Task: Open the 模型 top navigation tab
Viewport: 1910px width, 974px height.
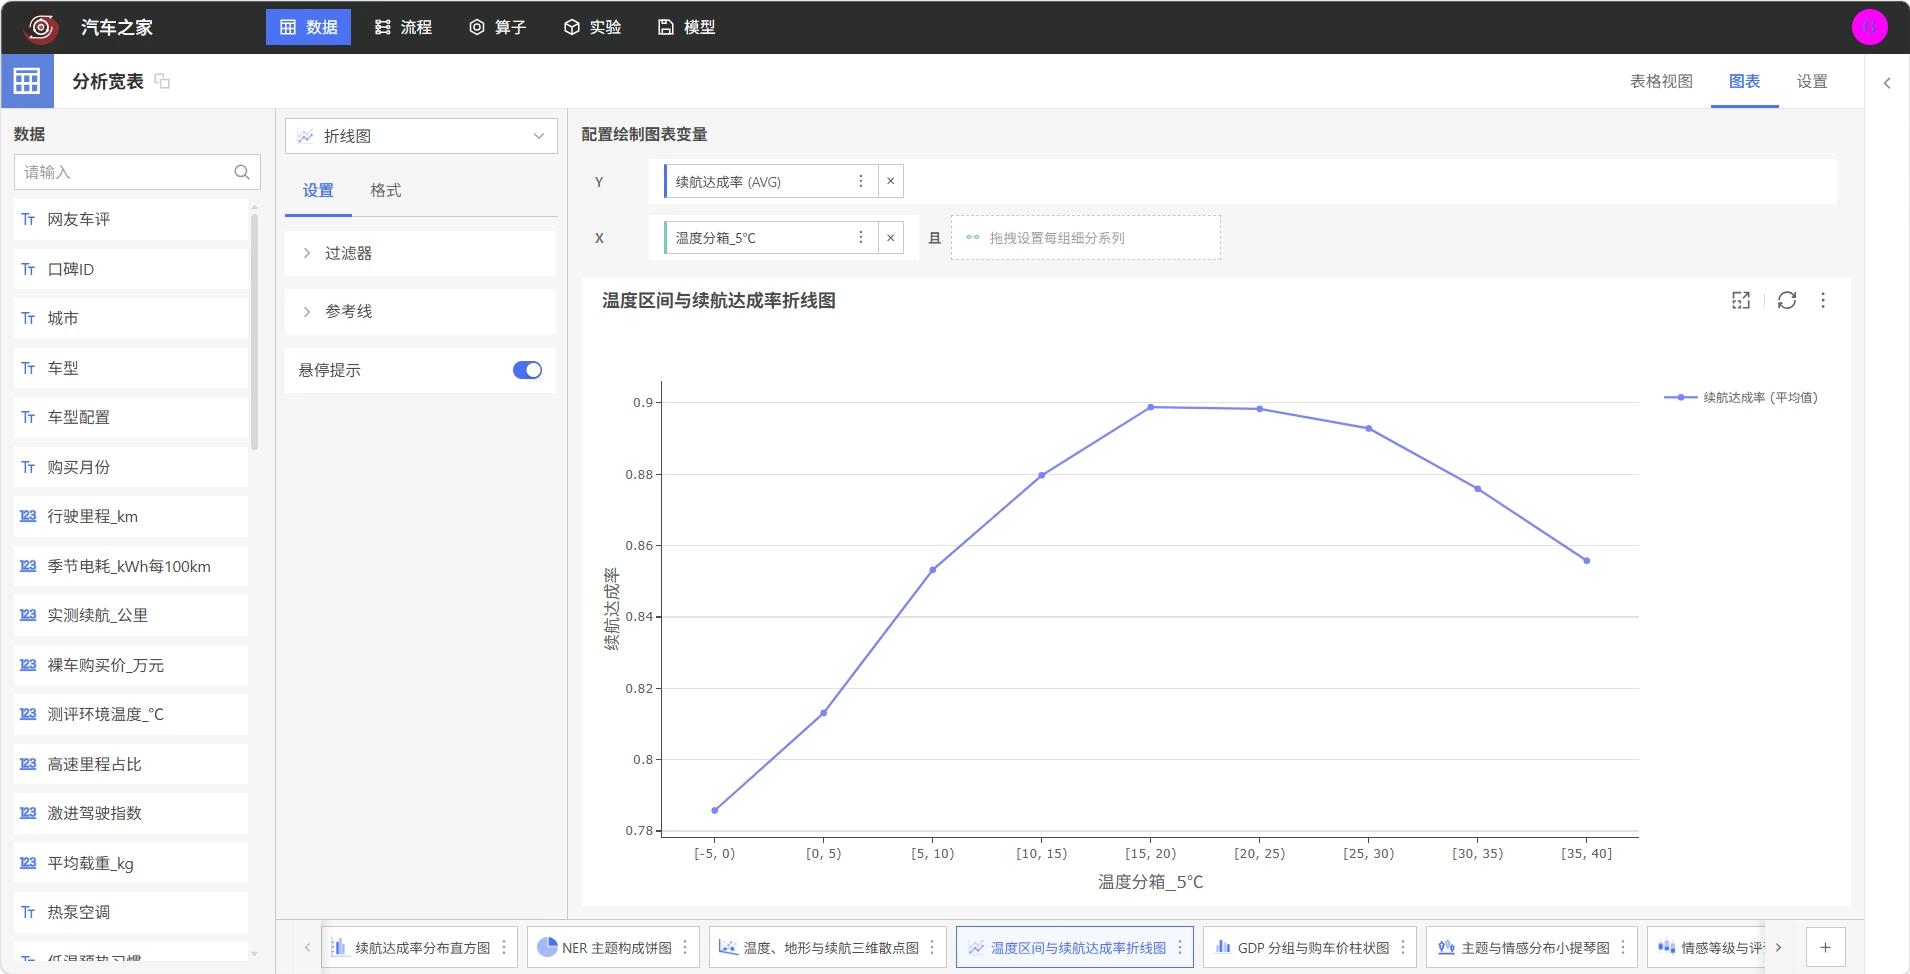Action: [686, 27]
